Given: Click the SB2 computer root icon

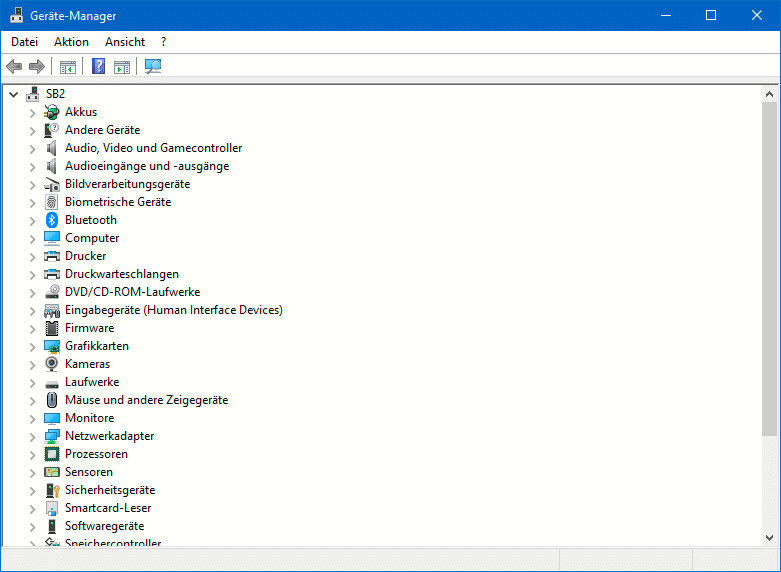Looking at the screenshot, I should [x=33, y=94].
